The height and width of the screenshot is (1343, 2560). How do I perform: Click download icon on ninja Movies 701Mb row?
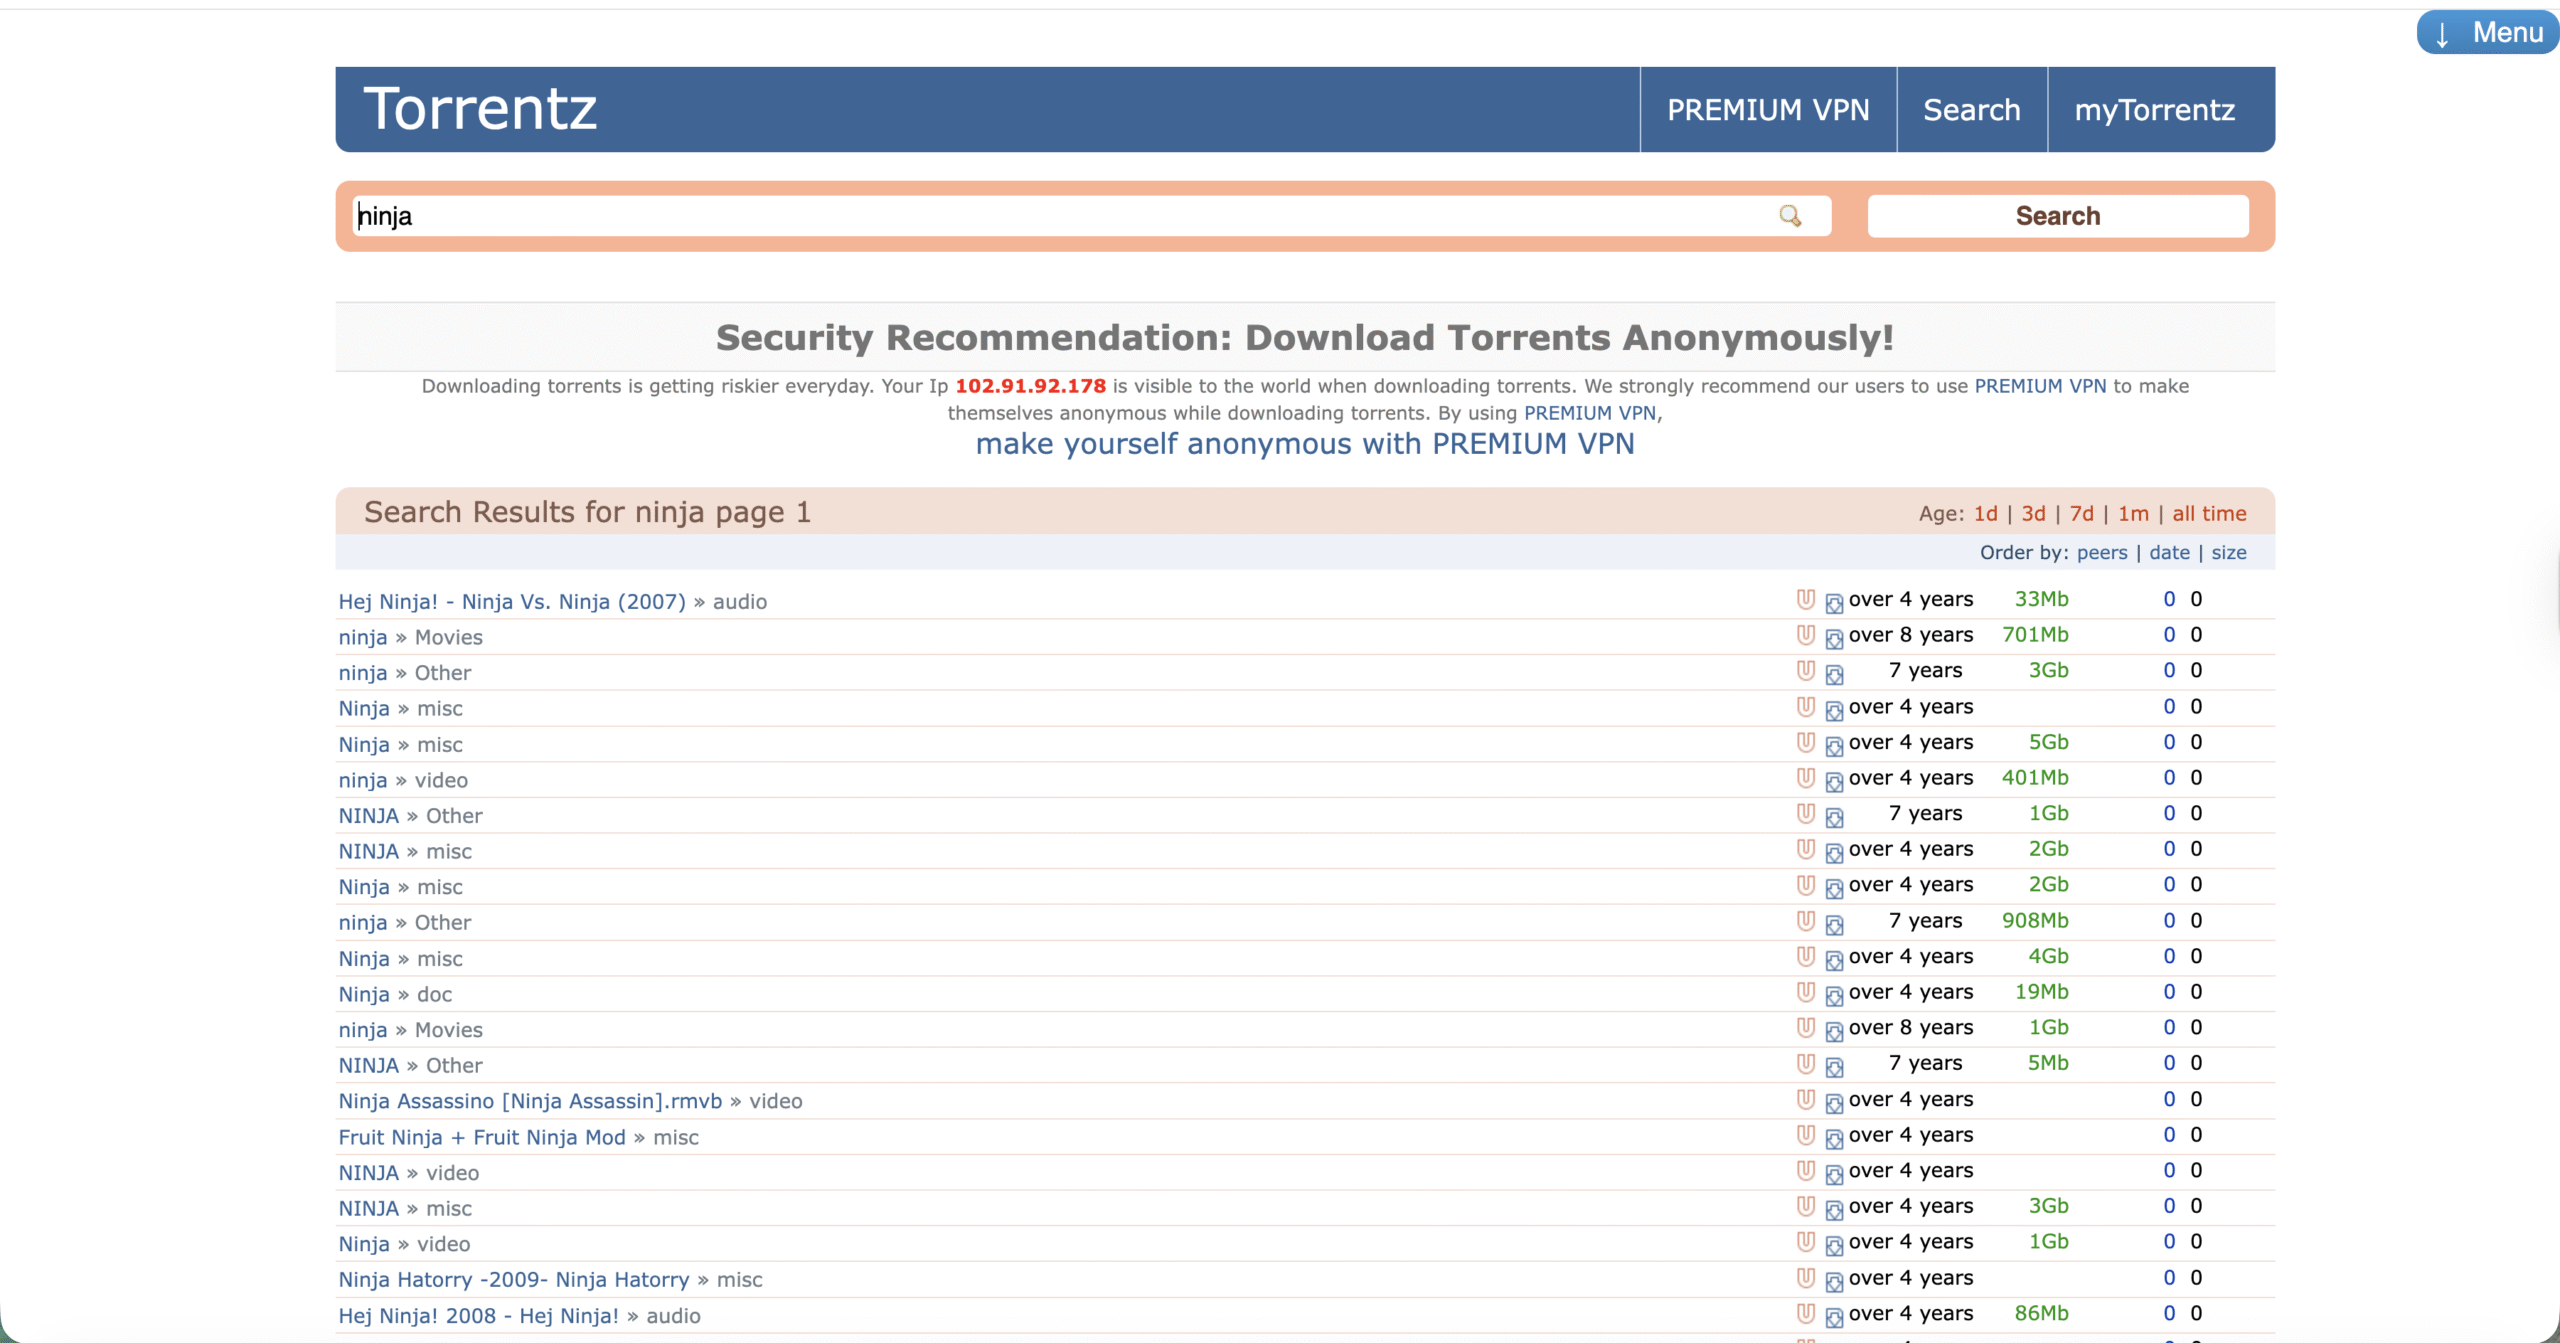[1834, 638]
